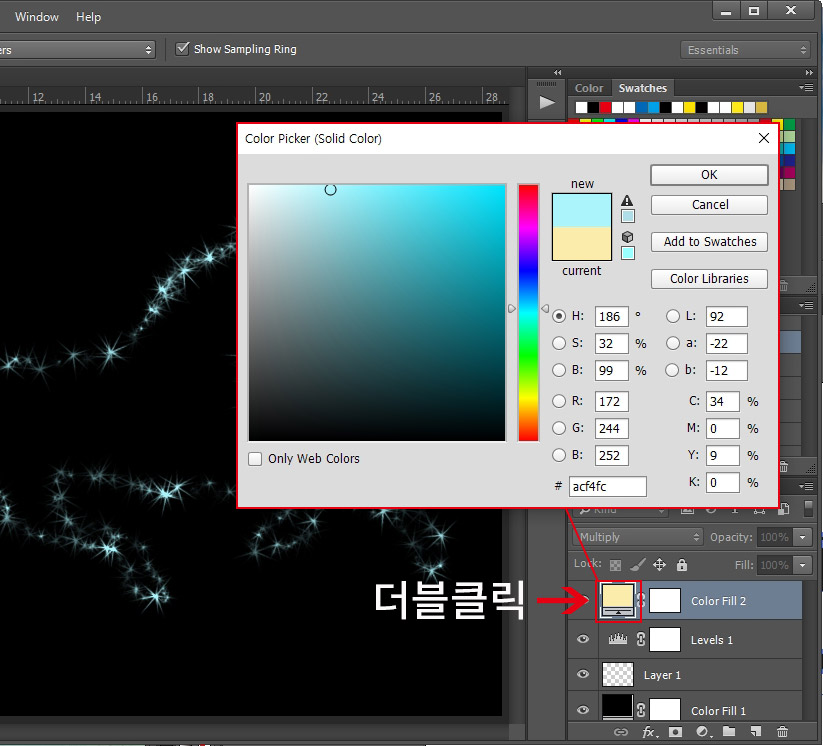Click link chain icon on Color Fill 1 layer
Viewport: 823px width, 746px height.
[641, 710]
